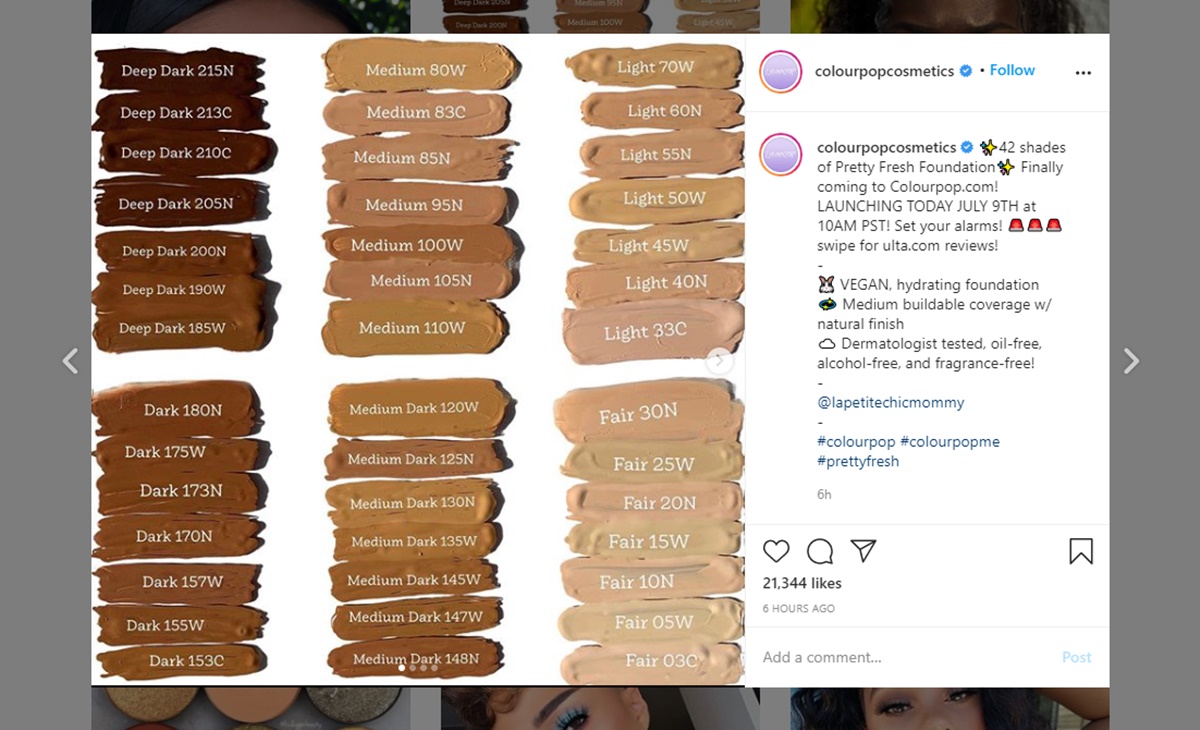Screen dimensions: 1200x730
Task: Open colourpopcosmetics username in header
Action: pos(885,71)
